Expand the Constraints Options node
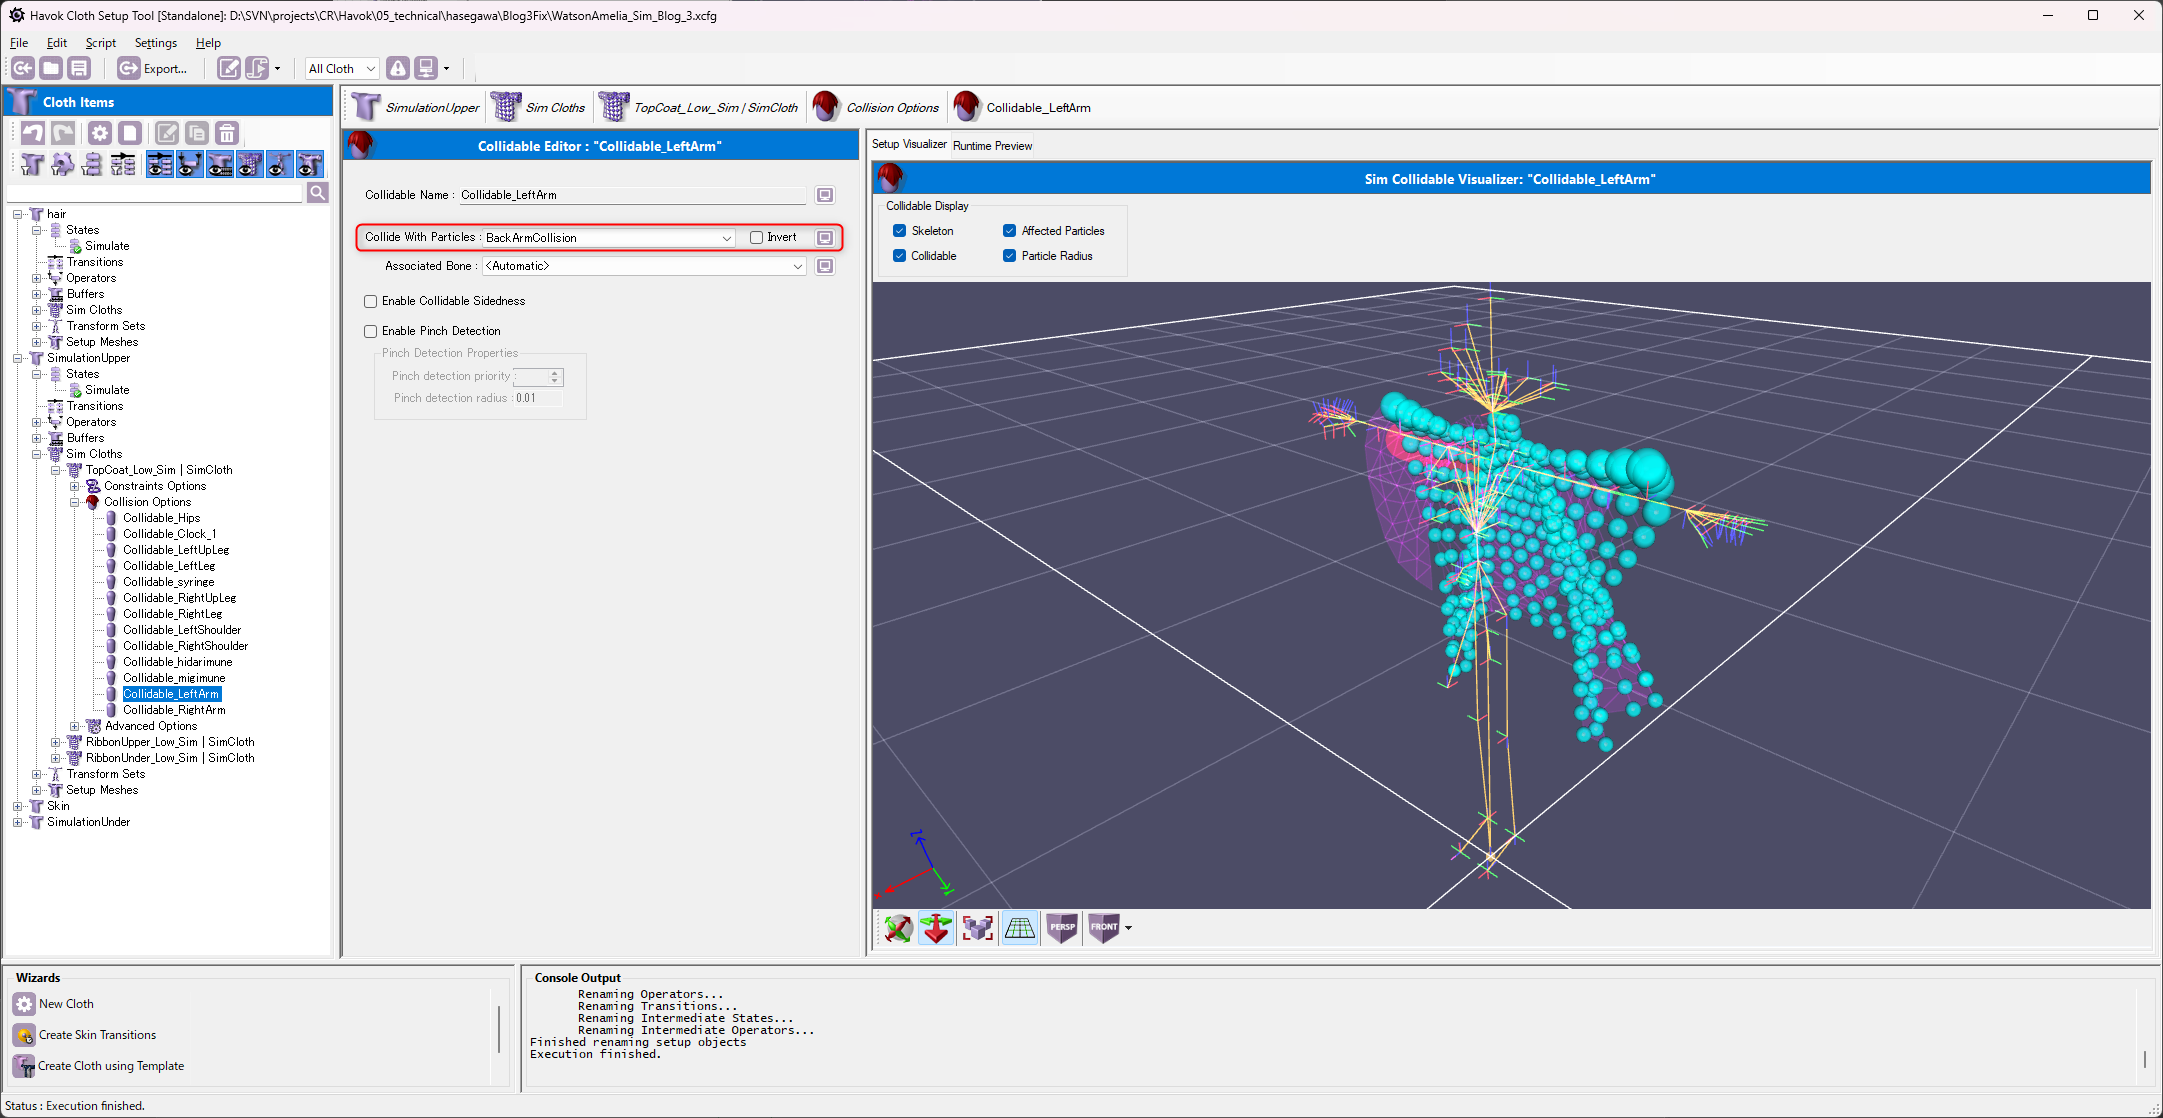This screenshot has width=2163, height=1118. click(x=74, y=486)
